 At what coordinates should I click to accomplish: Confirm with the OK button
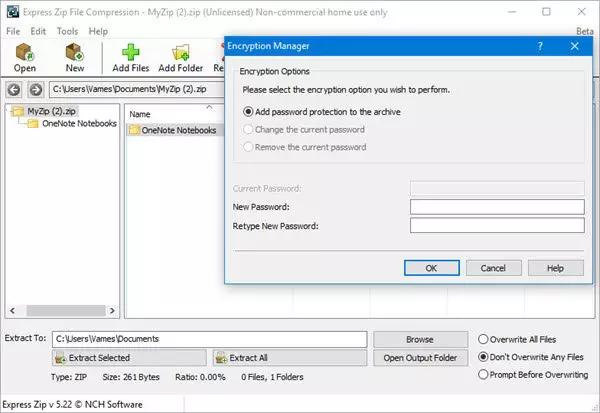[x=432, y=268]
